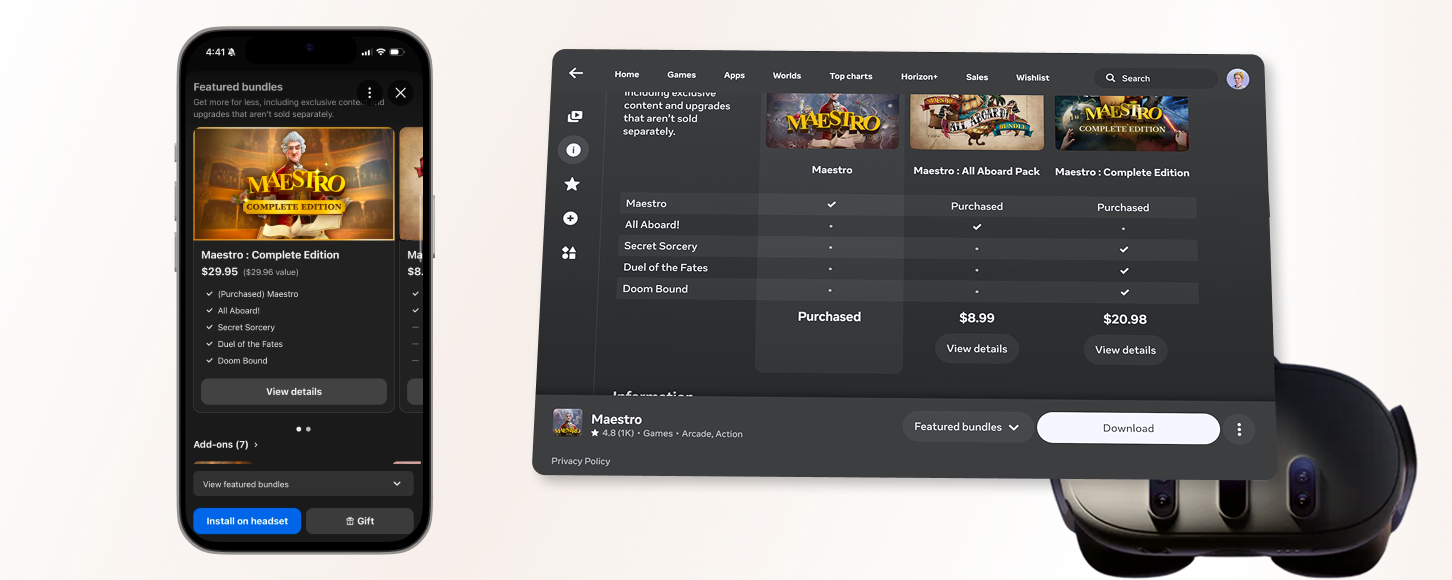The height and width of the screenshot is (580, 1452).
Task: Open the Sales tab
Action: tap(977, 77)
